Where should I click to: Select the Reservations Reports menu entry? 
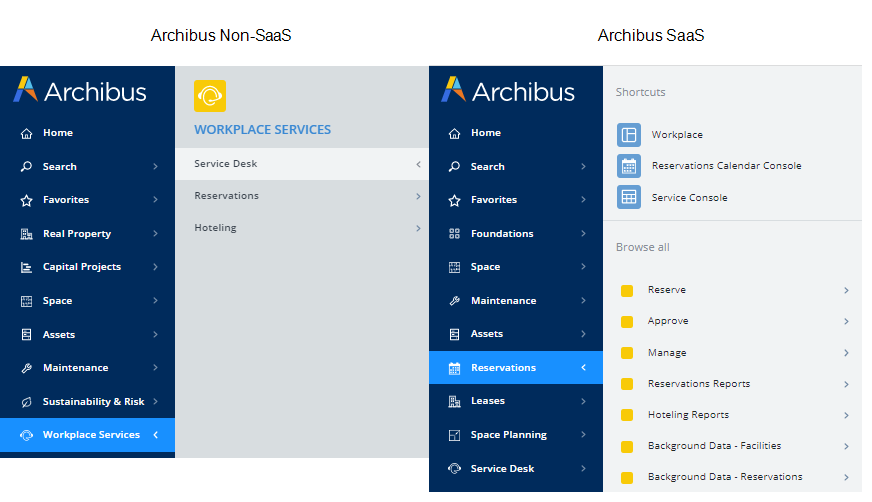click(698, 384)
